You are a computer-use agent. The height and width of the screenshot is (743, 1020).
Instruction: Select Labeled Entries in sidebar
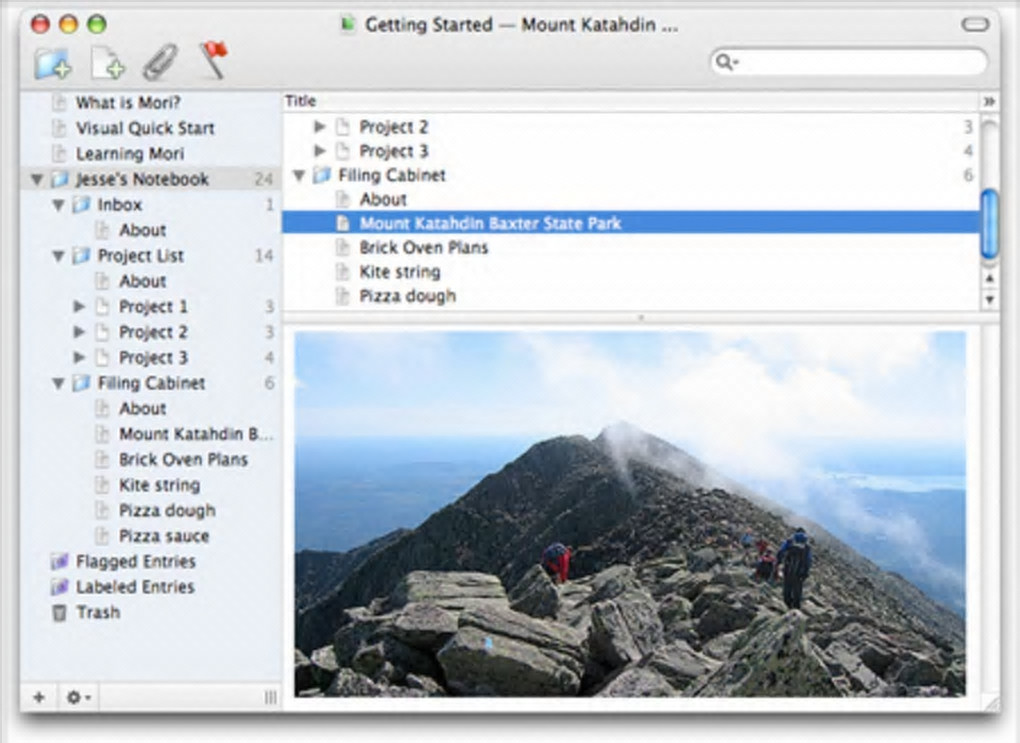[x=135, y=586]
